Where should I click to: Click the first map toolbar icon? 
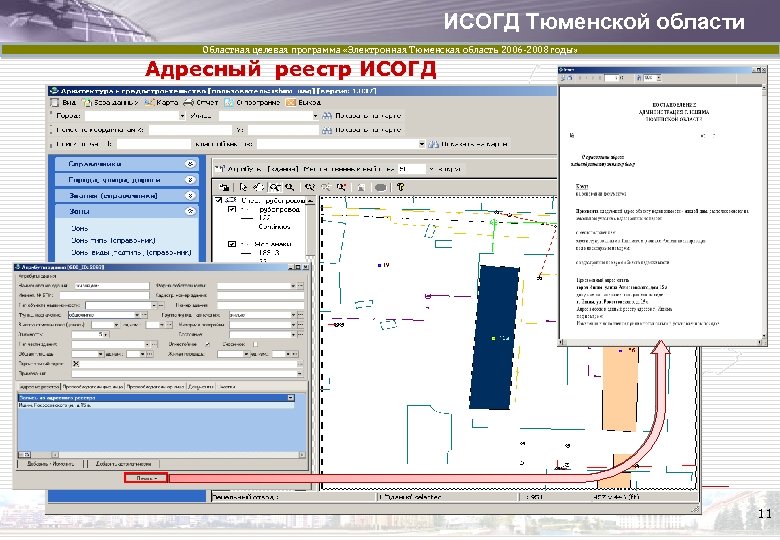click(x=224, y=187)
